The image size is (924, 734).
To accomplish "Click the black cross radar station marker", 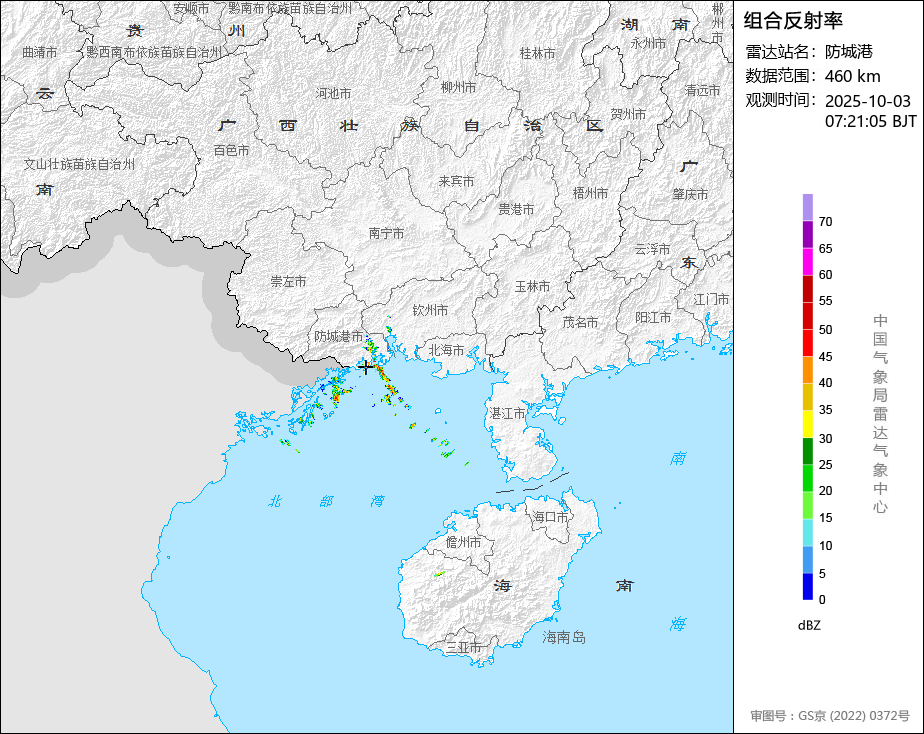I will 365,367.
